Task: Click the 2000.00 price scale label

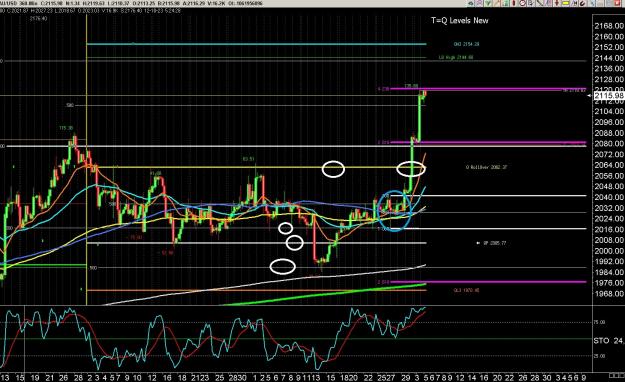Action: [x=609, y=251]
